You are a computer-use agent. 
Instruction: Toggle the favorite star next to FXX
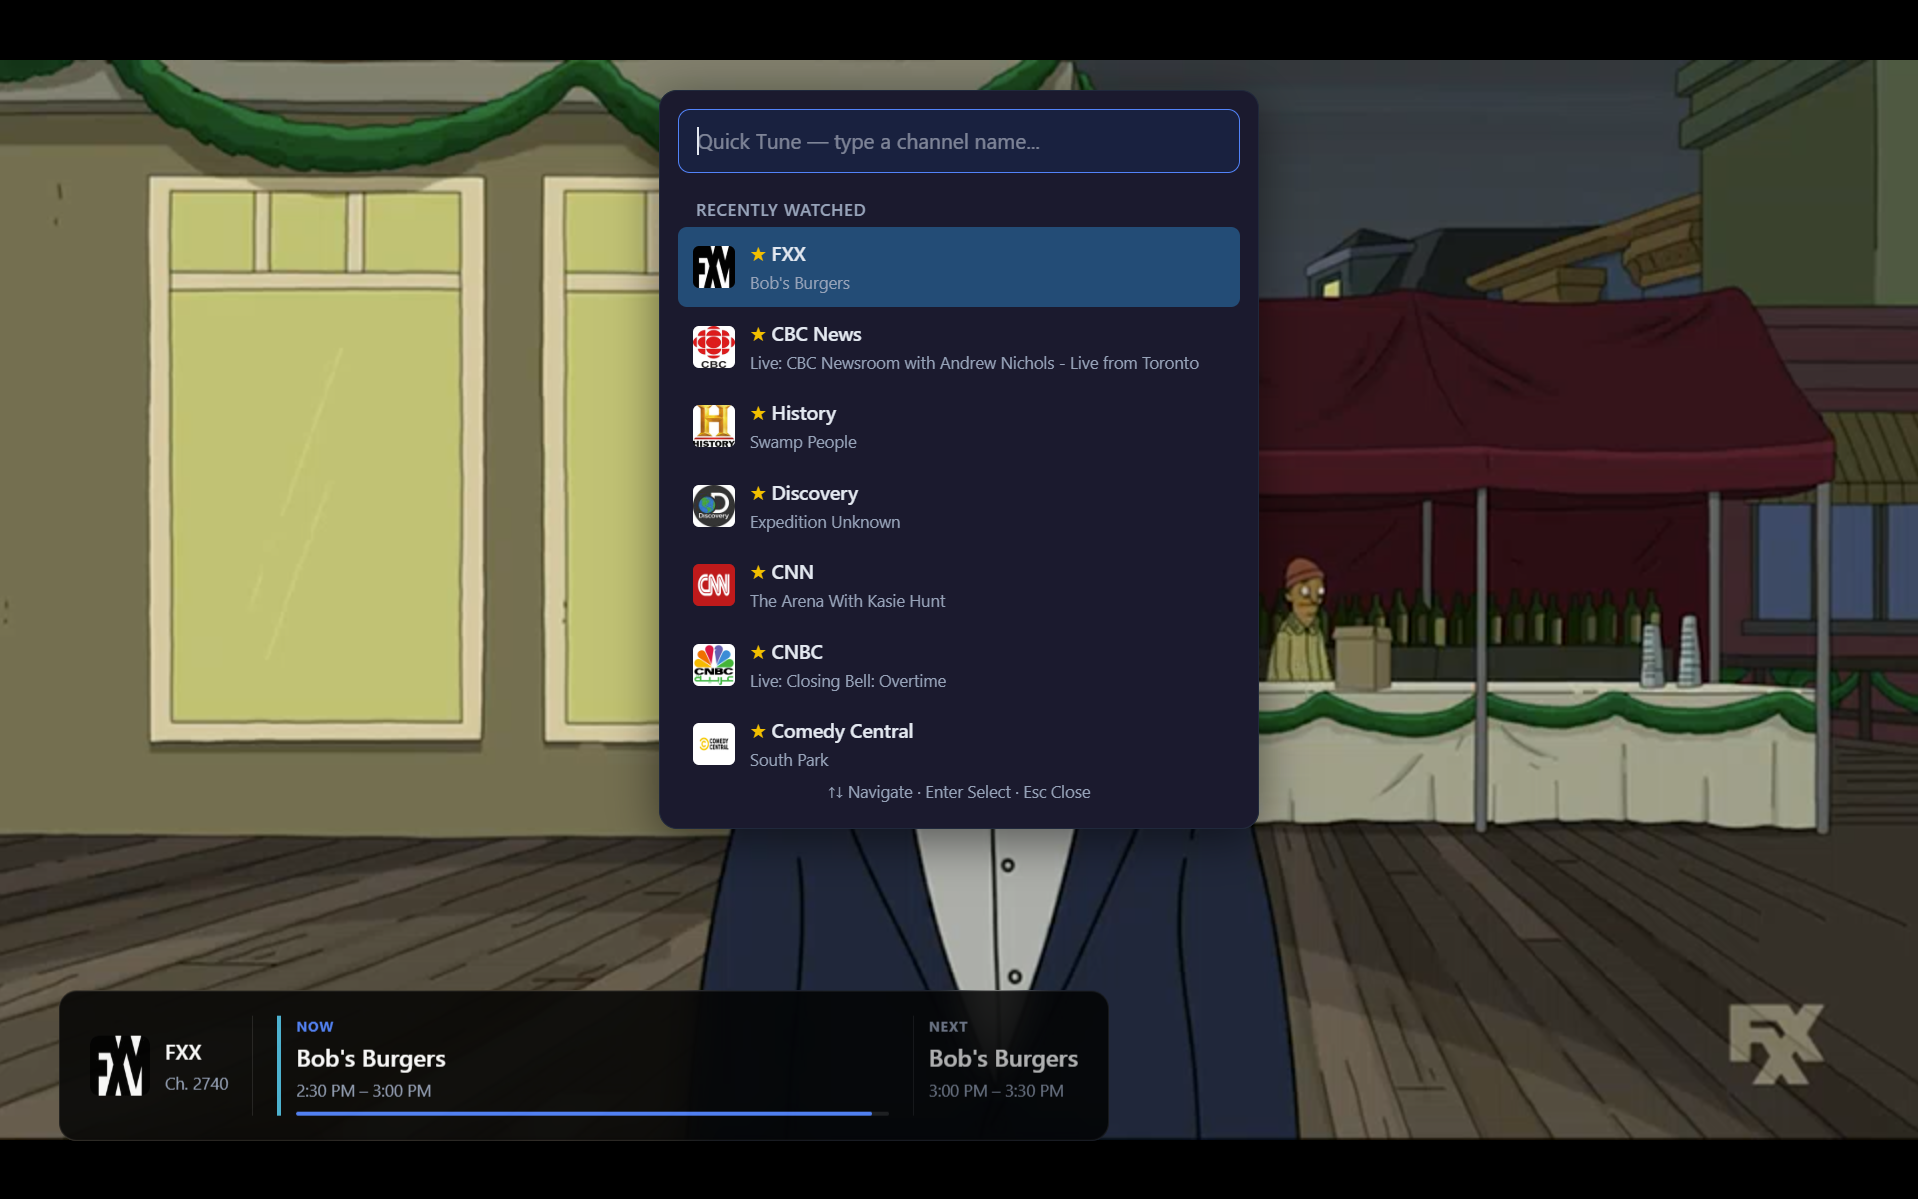click(758, 254)
